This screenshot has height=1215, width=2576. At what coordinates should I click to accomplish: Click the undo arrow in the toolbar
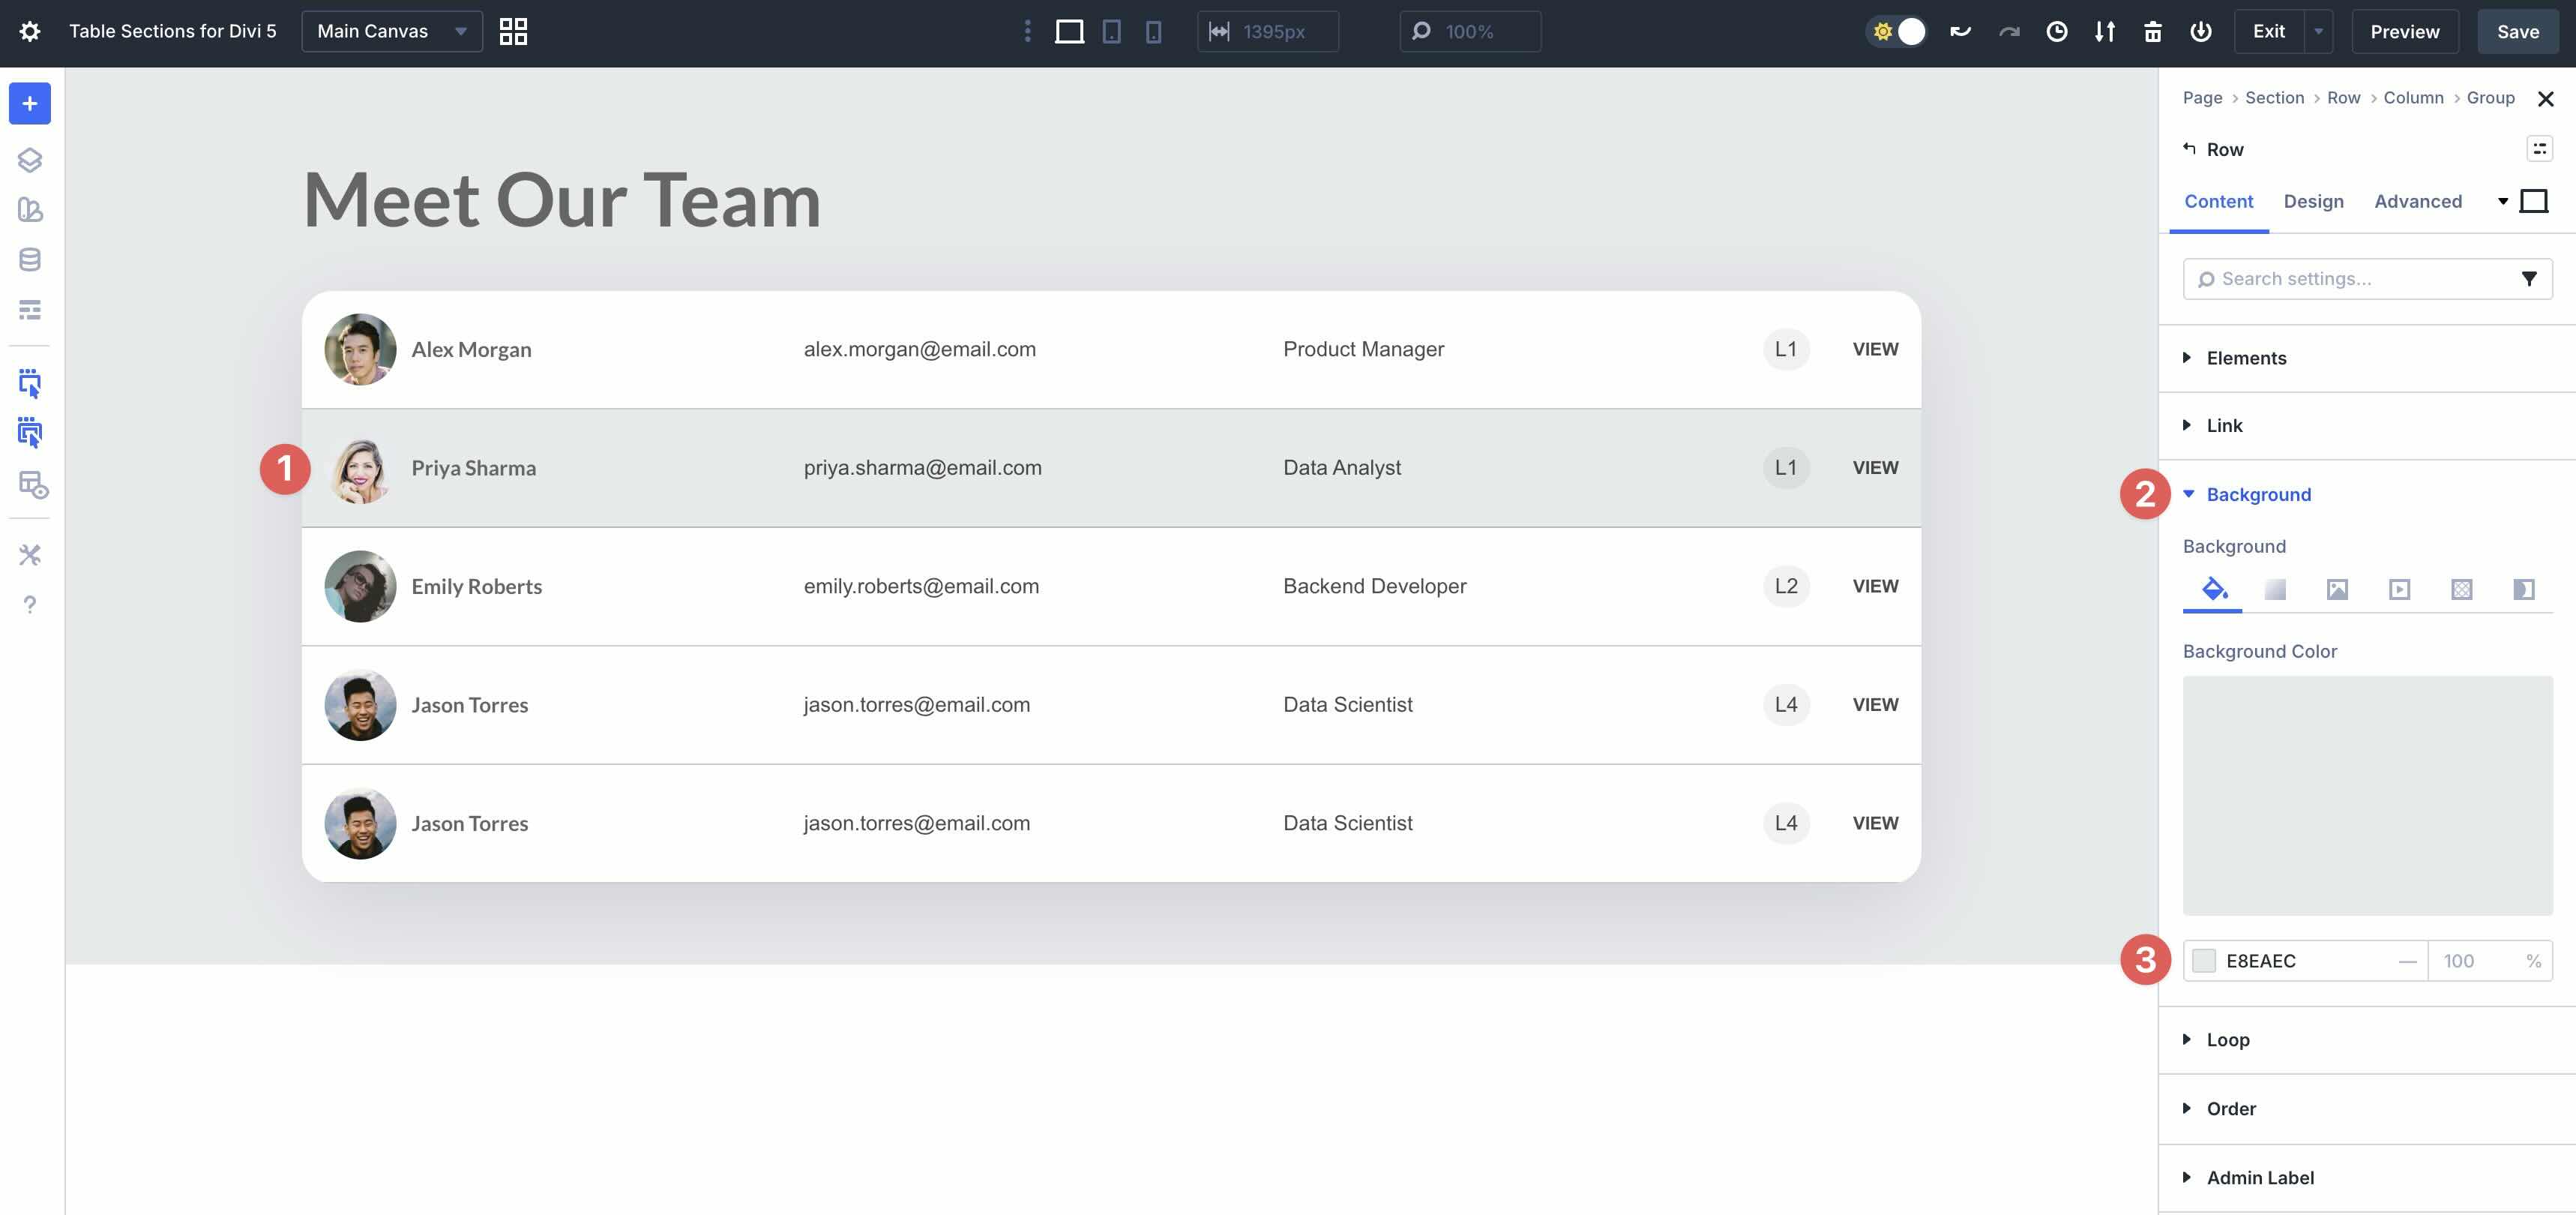(x=1960, y=31)
